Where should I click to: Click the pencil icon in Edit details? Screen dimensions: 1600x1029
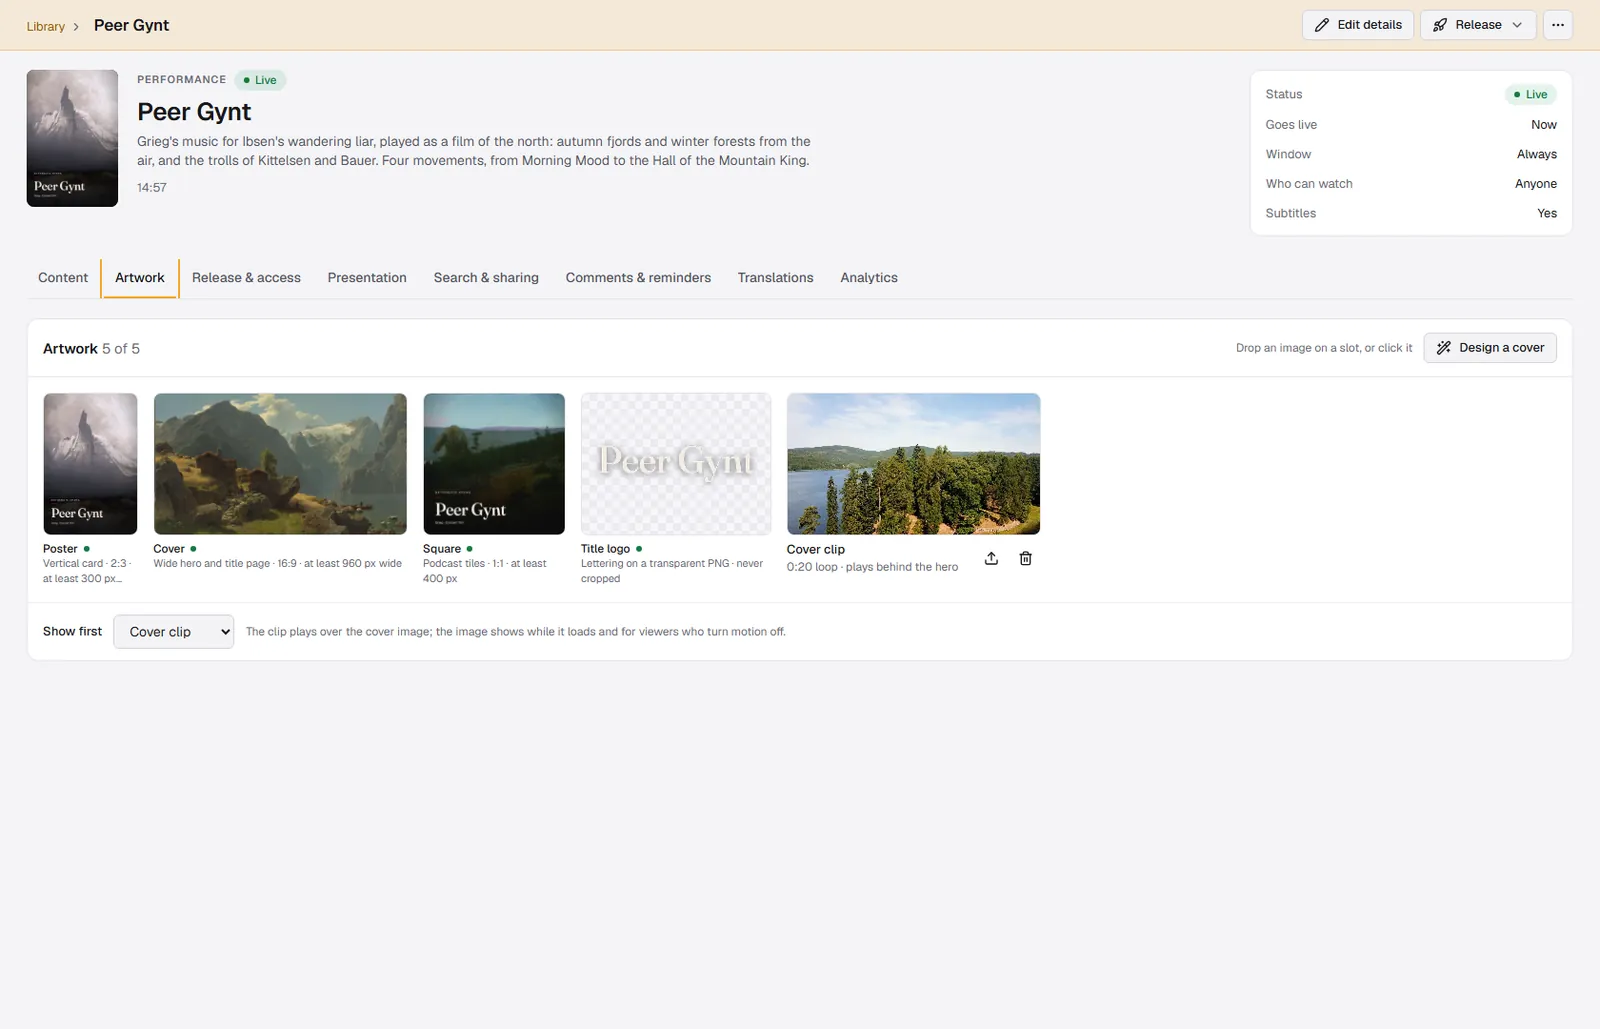(1322, 25)
